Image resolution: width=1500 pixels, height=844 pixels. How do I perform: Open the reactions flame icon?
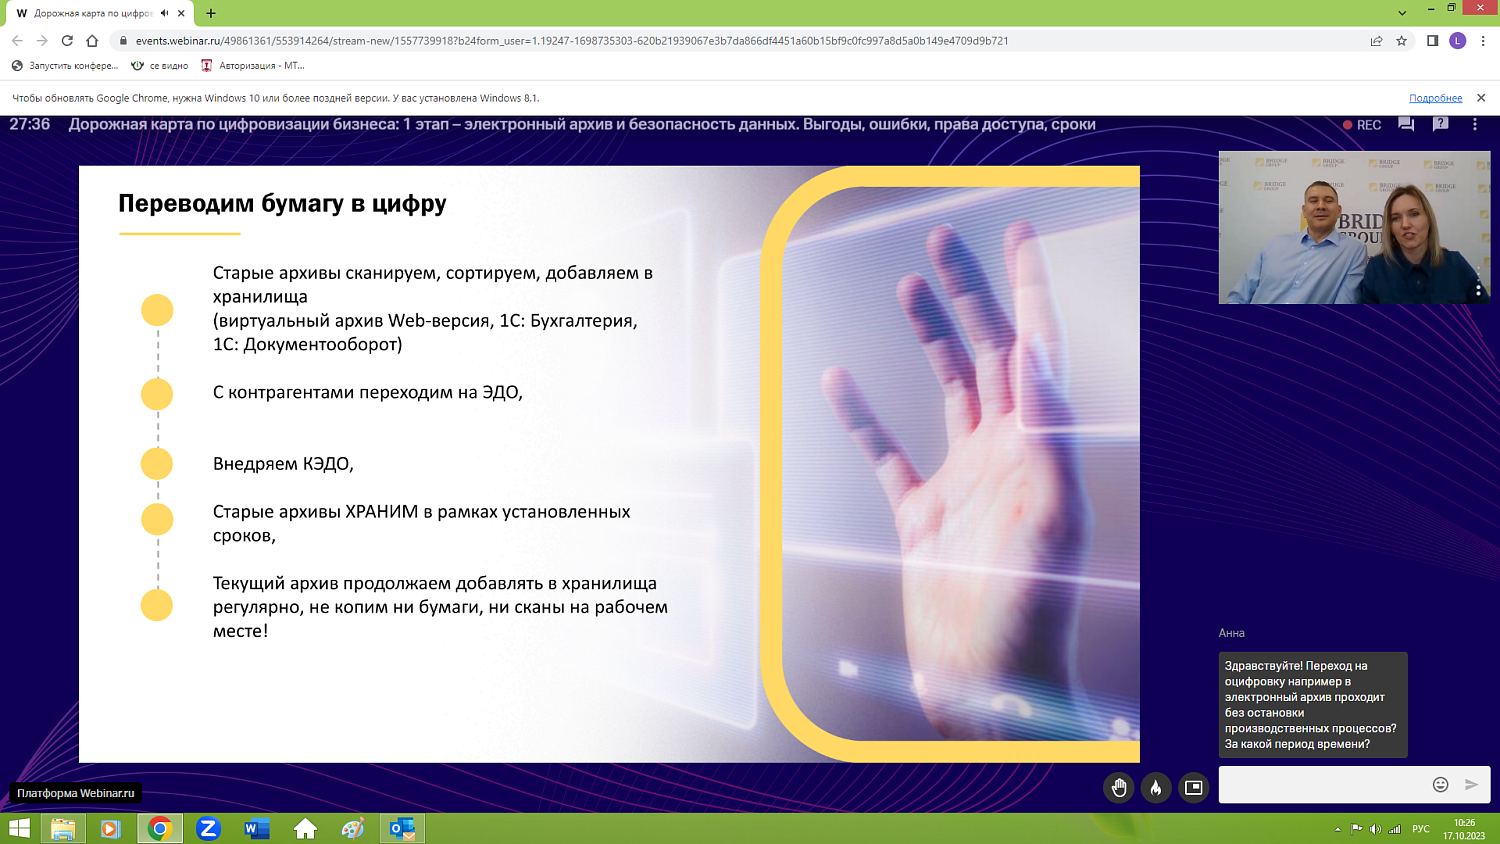(1156, 786)
